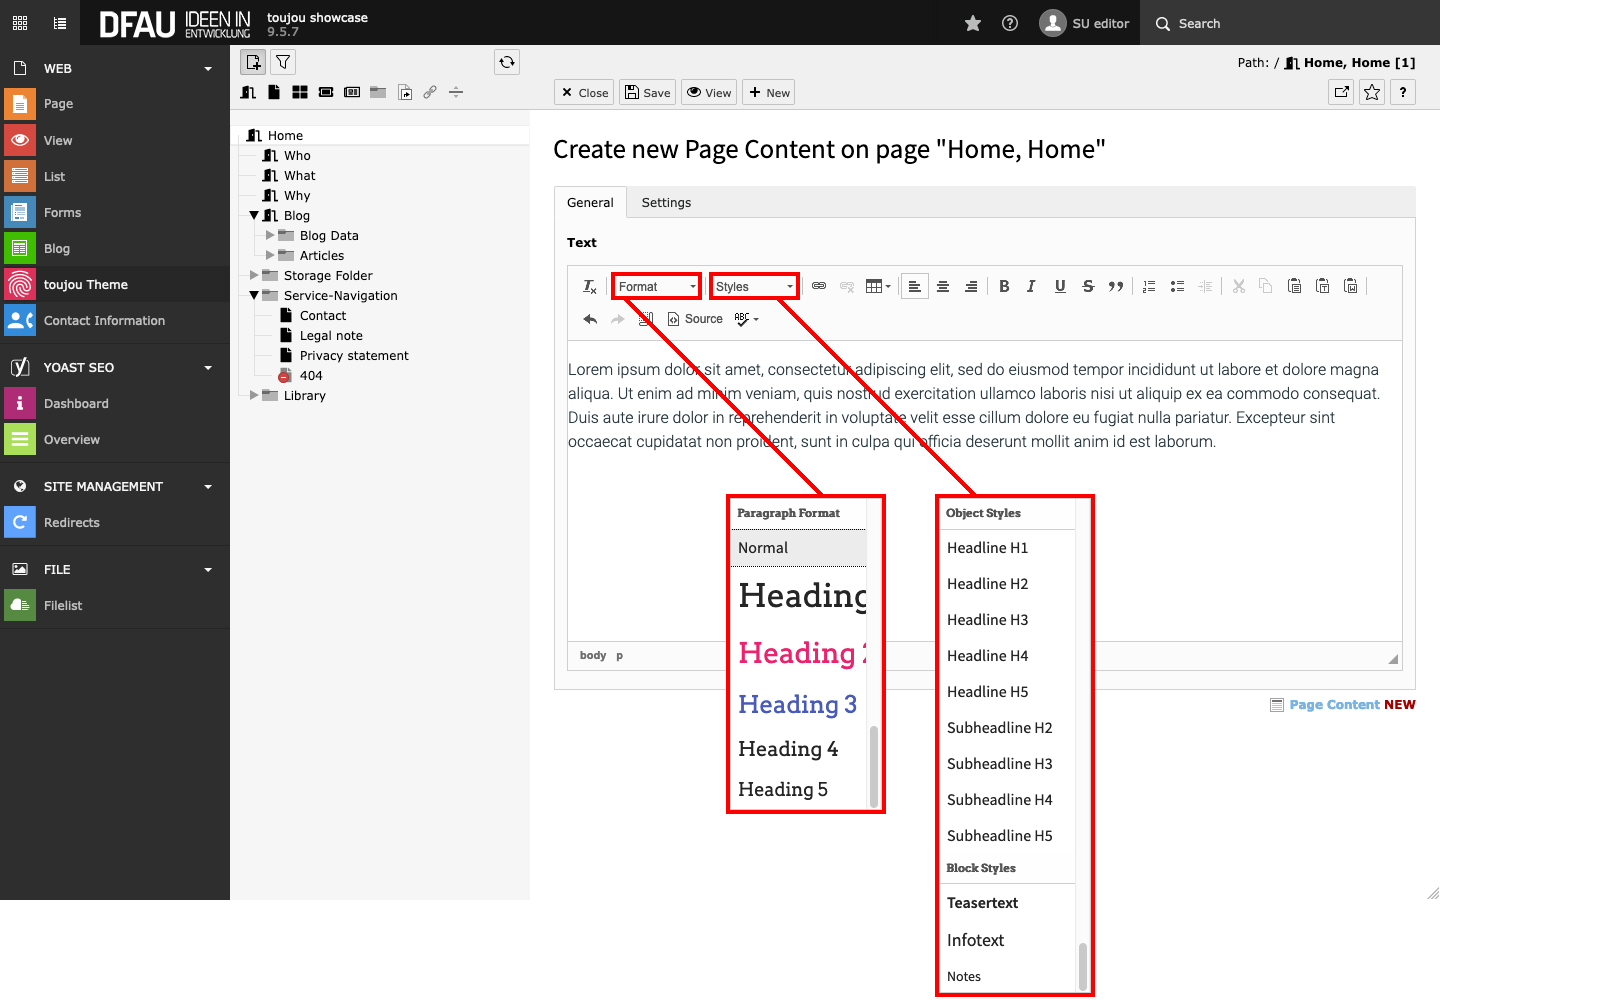Click the italic formatting icon
Screen dimensions: 1600x1000
click(1031, 287)
